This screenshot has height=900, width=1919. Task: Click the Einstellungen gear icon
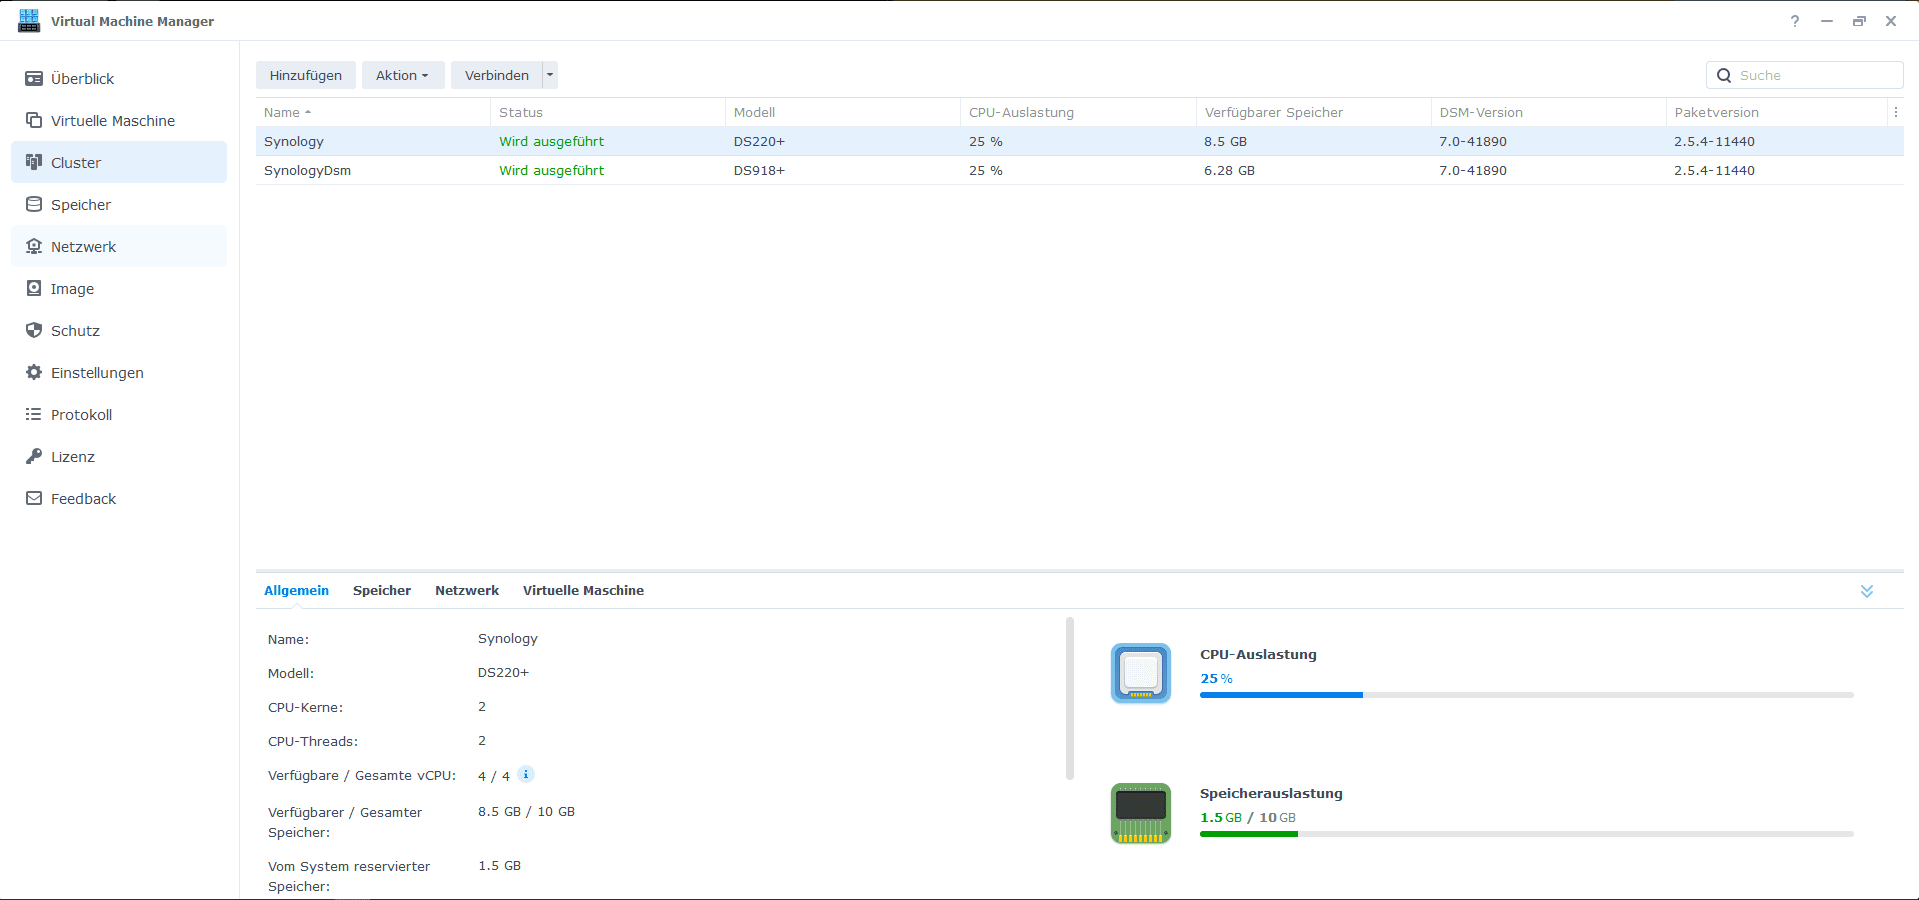34,372
